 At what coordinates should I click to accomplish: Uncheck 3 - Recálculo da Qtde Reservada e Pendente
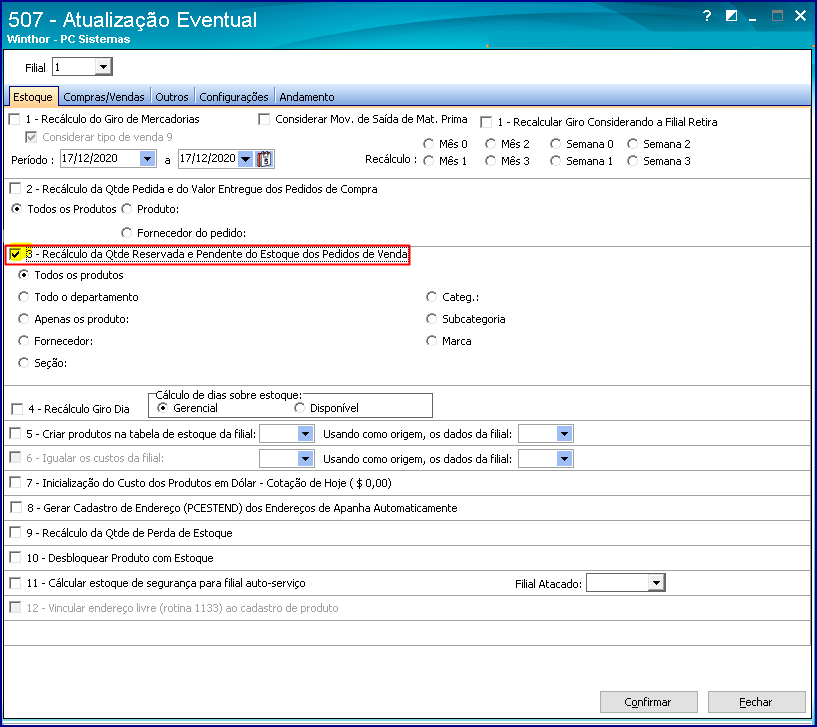point(16,254)
